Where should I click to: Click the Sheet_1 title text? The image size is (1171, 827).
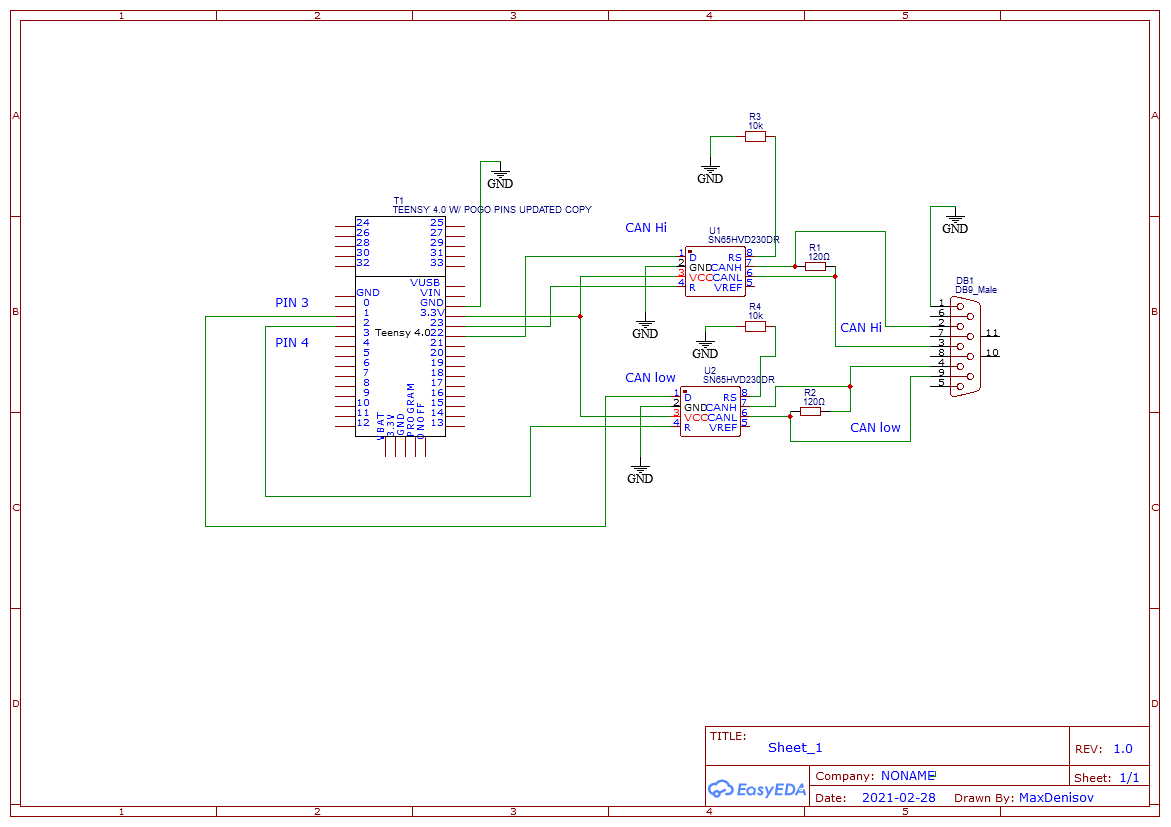pos(793,747)
